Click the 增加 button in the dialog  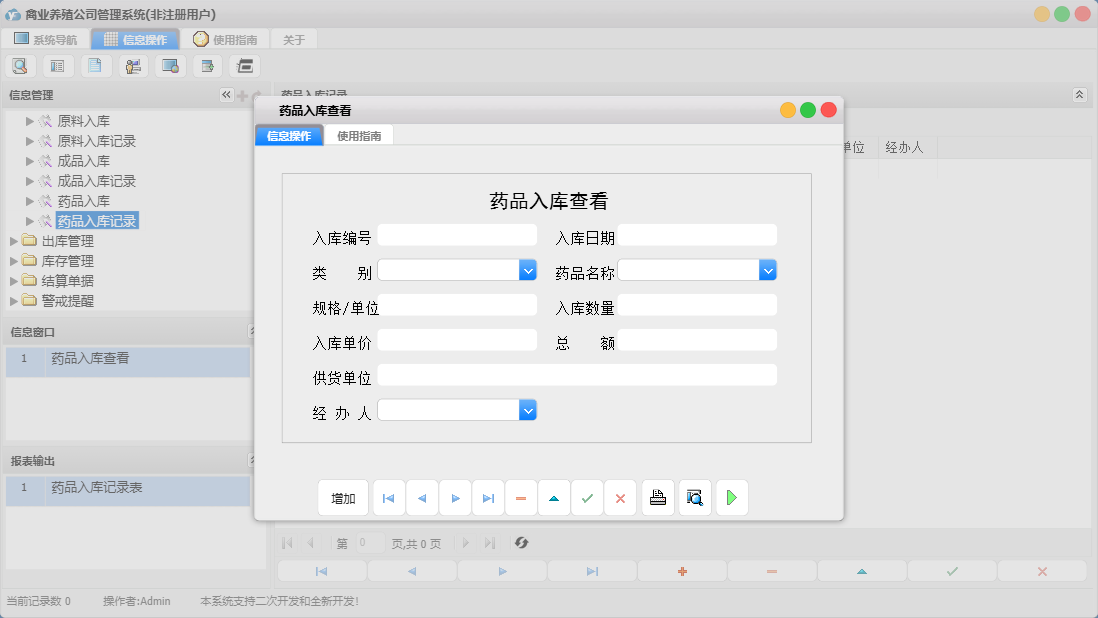pos(343,497)
